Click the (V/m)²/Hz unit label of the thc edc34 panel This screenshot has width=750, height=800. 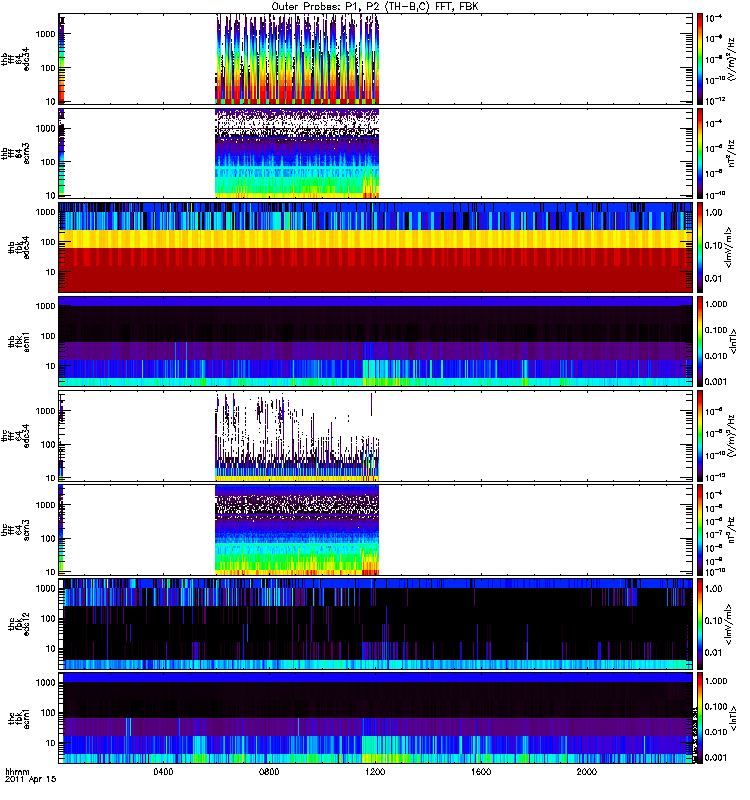coord(731,436)
